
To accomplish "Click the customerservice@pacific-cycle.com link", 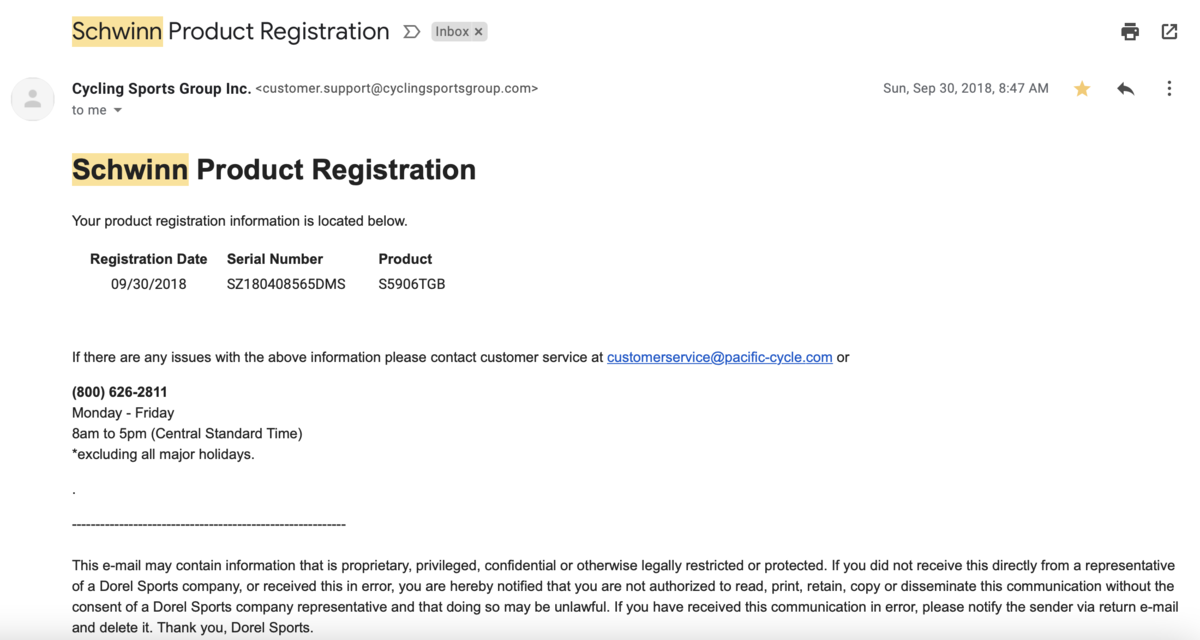I will click(x=719, y=357).
